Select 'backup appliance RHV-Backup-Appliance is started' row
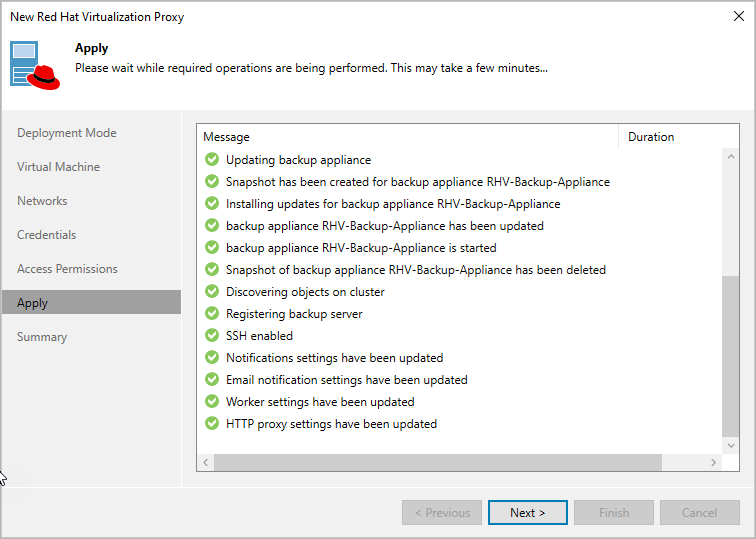Image resolution: width=756 pixels, height=539 pixels. point(361,248)
